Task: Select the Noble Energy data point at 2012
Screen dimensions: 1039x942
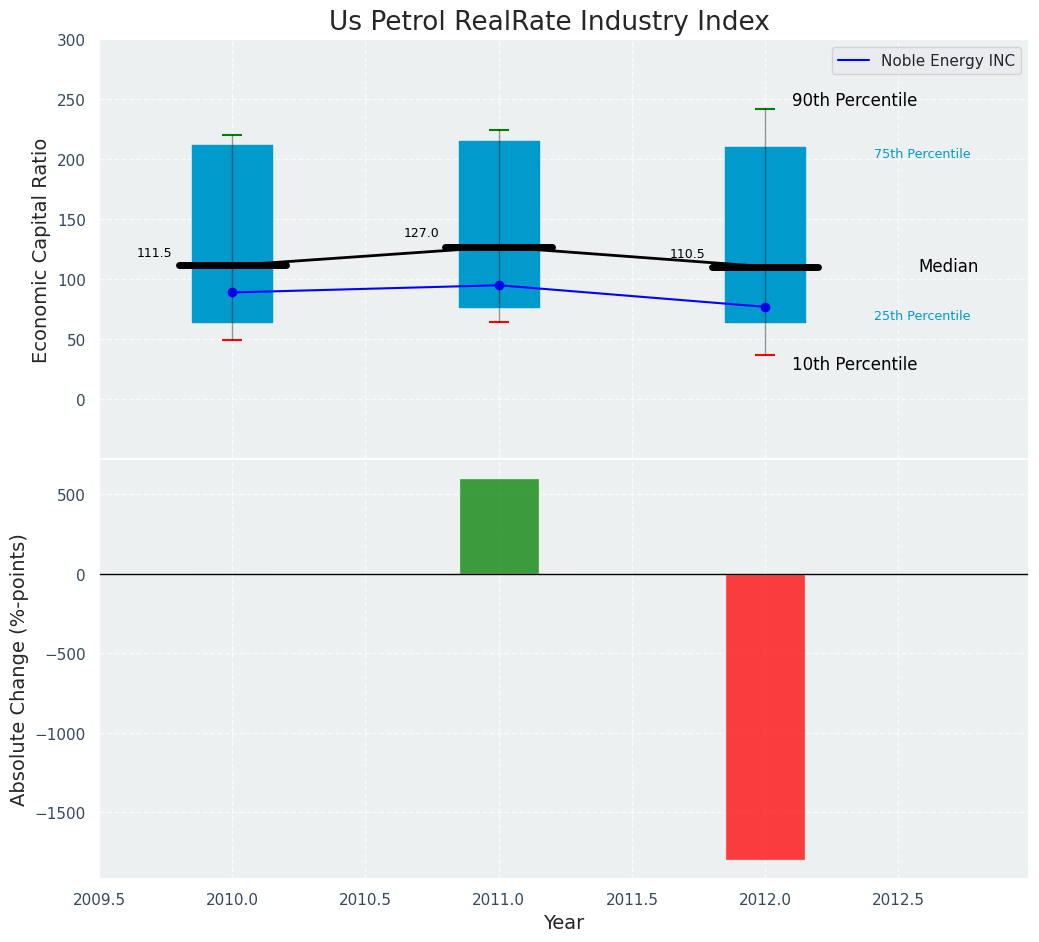Action: pos(765,307)
